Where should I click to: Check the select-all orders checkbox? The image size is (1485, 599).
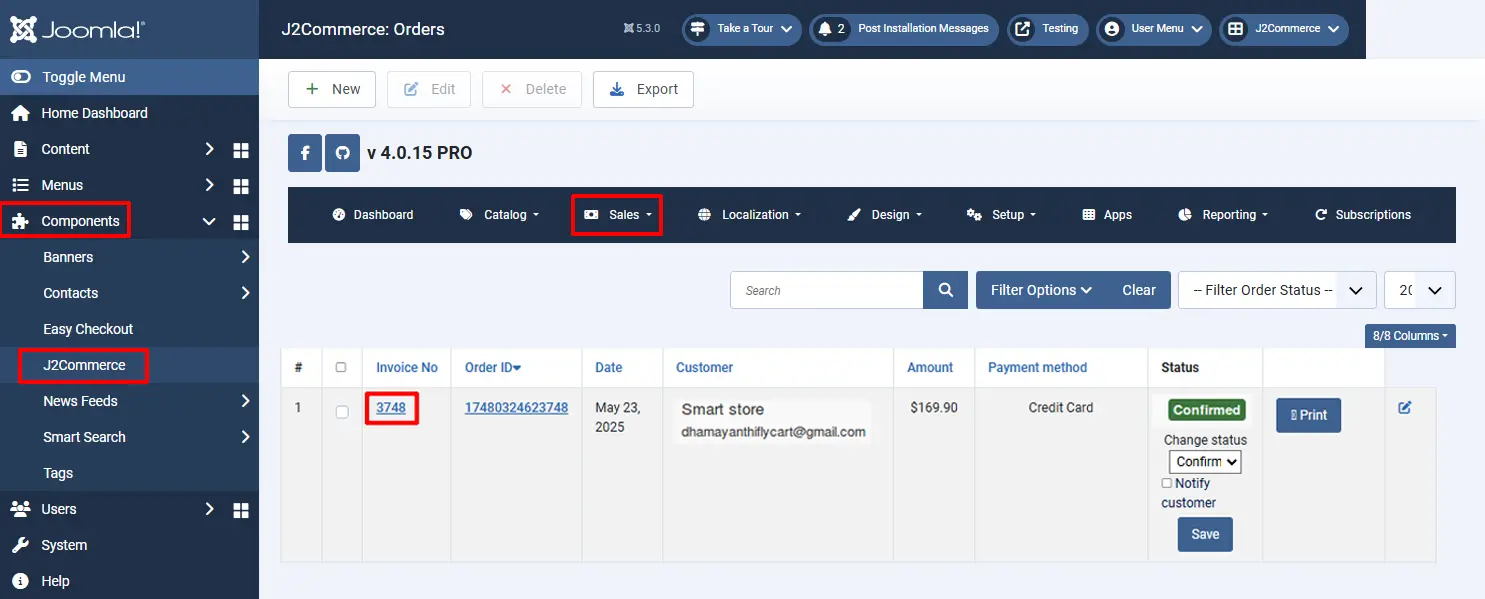pyautogui.click(x=341, y=367)
